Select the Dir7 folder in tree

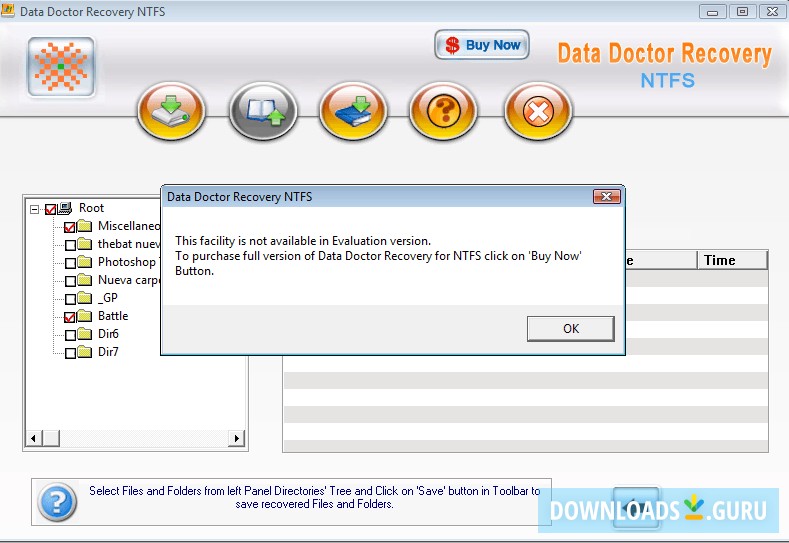108,352
